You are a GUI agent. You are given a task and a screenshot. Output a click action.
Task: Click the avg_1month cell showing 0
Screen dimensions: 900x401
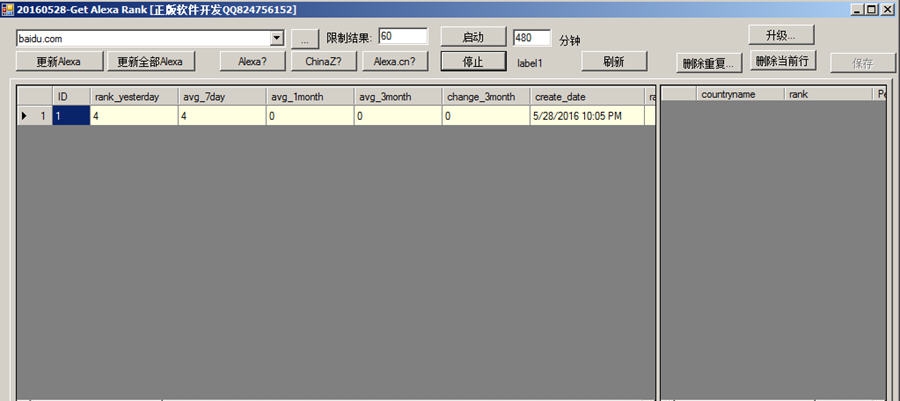tap(310, 116)
